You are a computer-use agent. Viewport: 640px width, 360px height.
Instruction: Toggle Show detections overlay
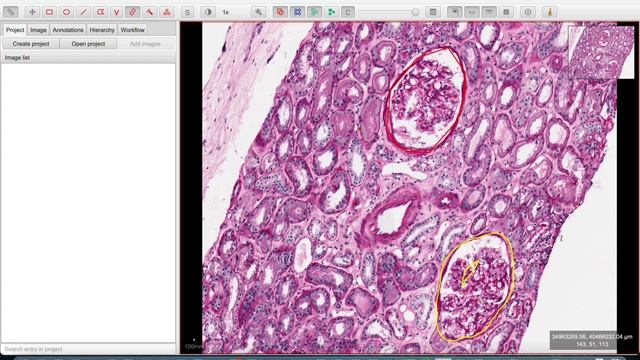click(314, 12)
